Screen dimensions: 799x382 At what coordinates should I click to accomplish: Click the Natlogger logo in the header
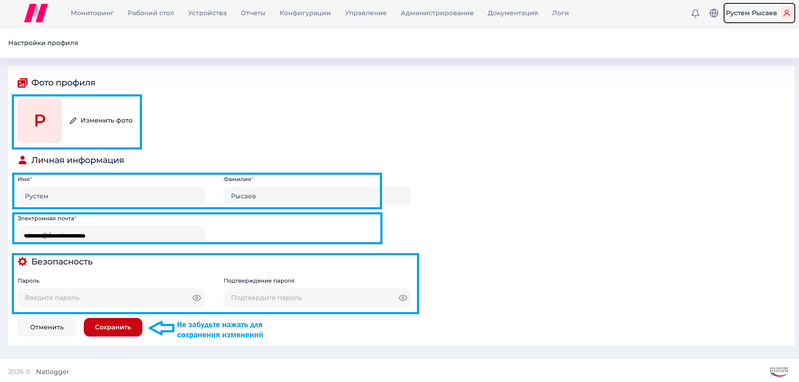pyautogui.click(x=36, y=13)
